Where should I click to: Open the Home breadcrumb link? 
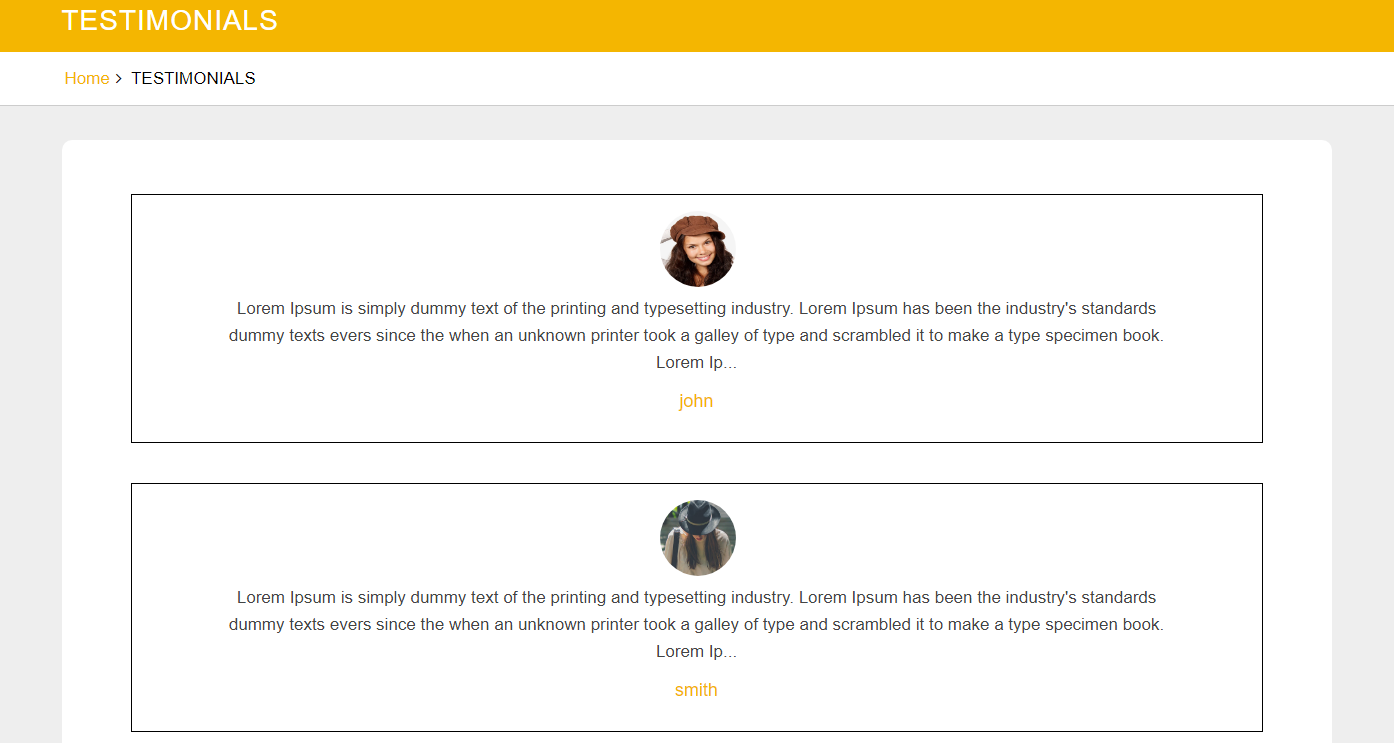(87, 78)
